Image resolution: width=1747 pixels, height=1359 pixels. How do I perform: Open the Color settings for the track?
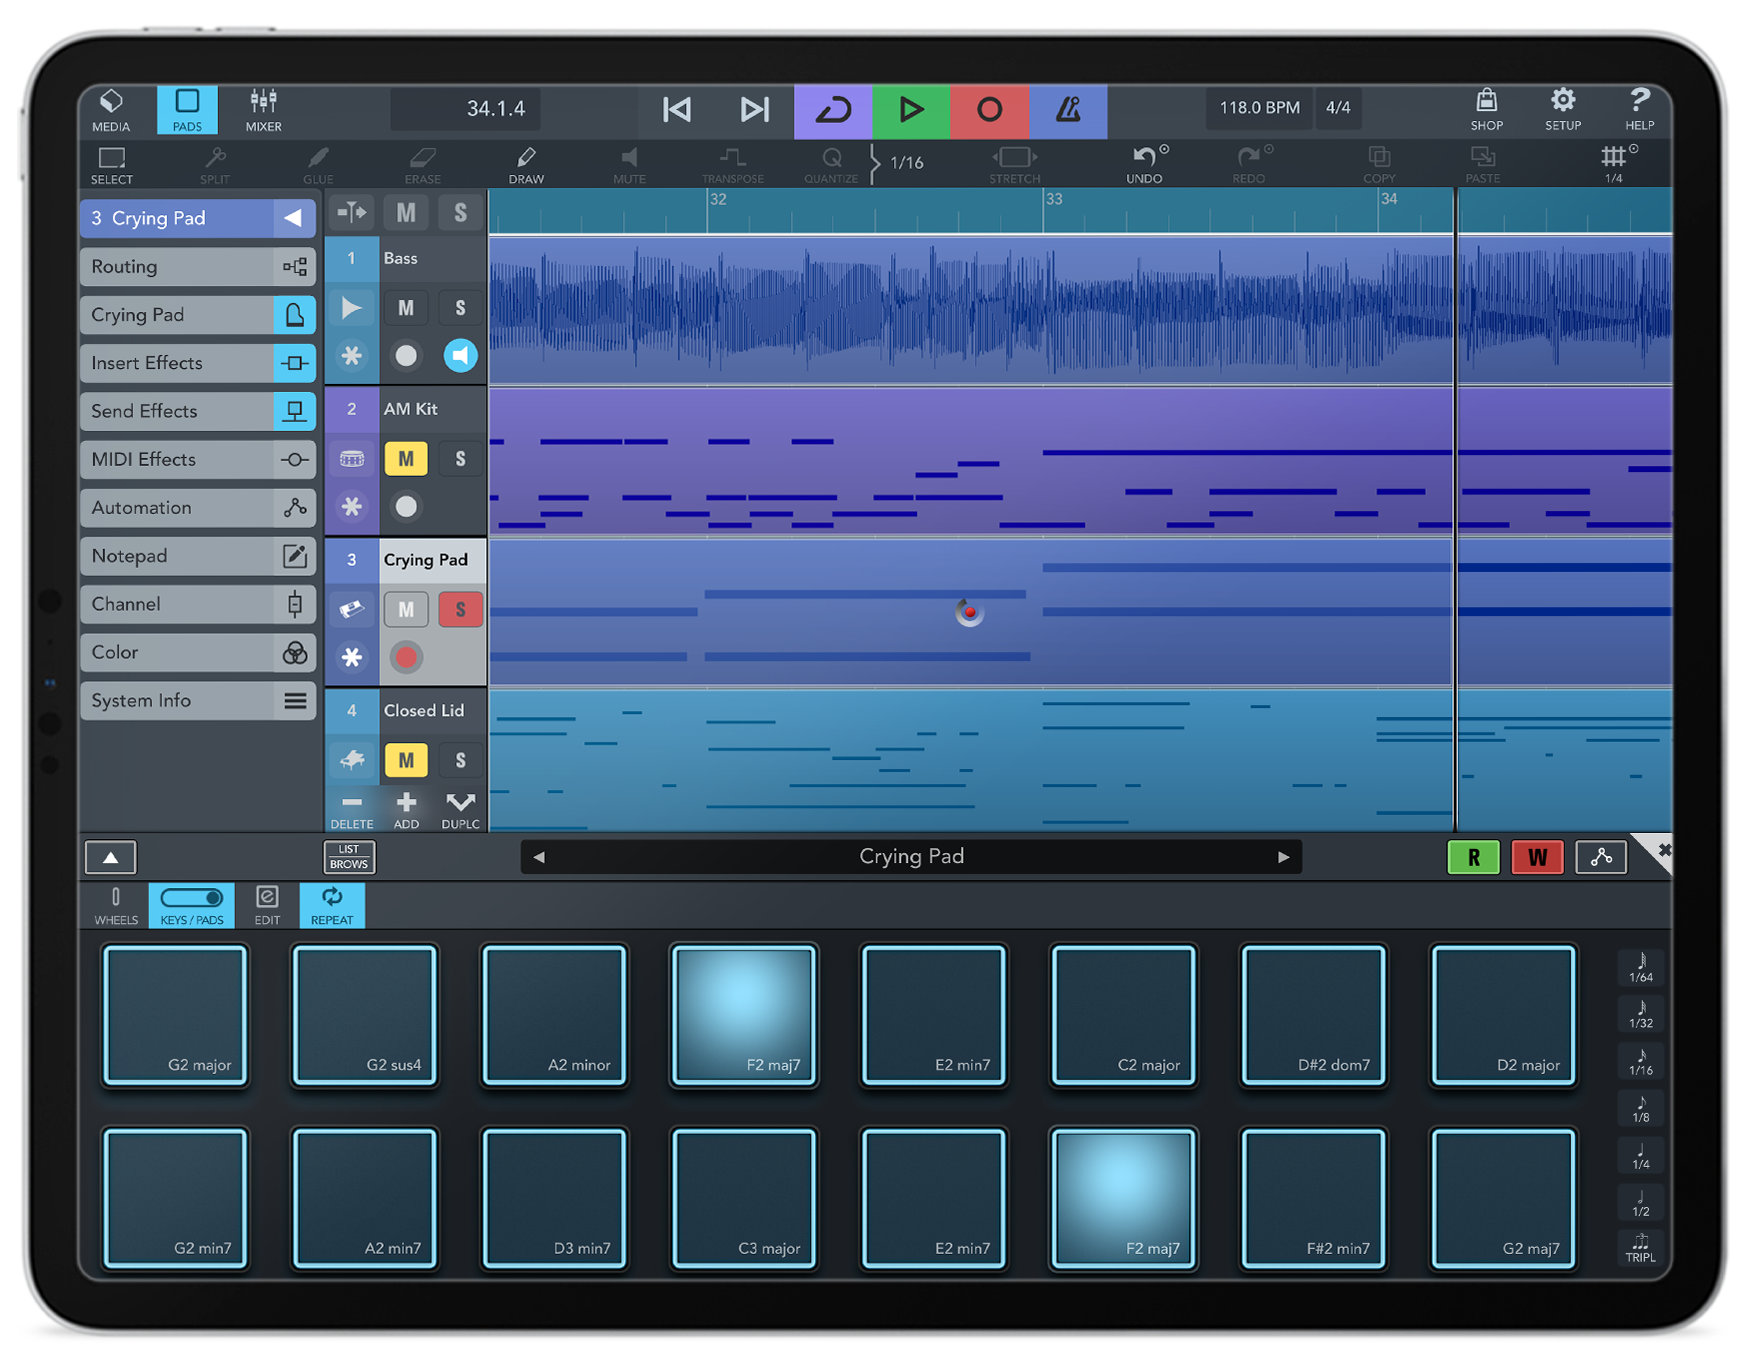coord(197,652)
